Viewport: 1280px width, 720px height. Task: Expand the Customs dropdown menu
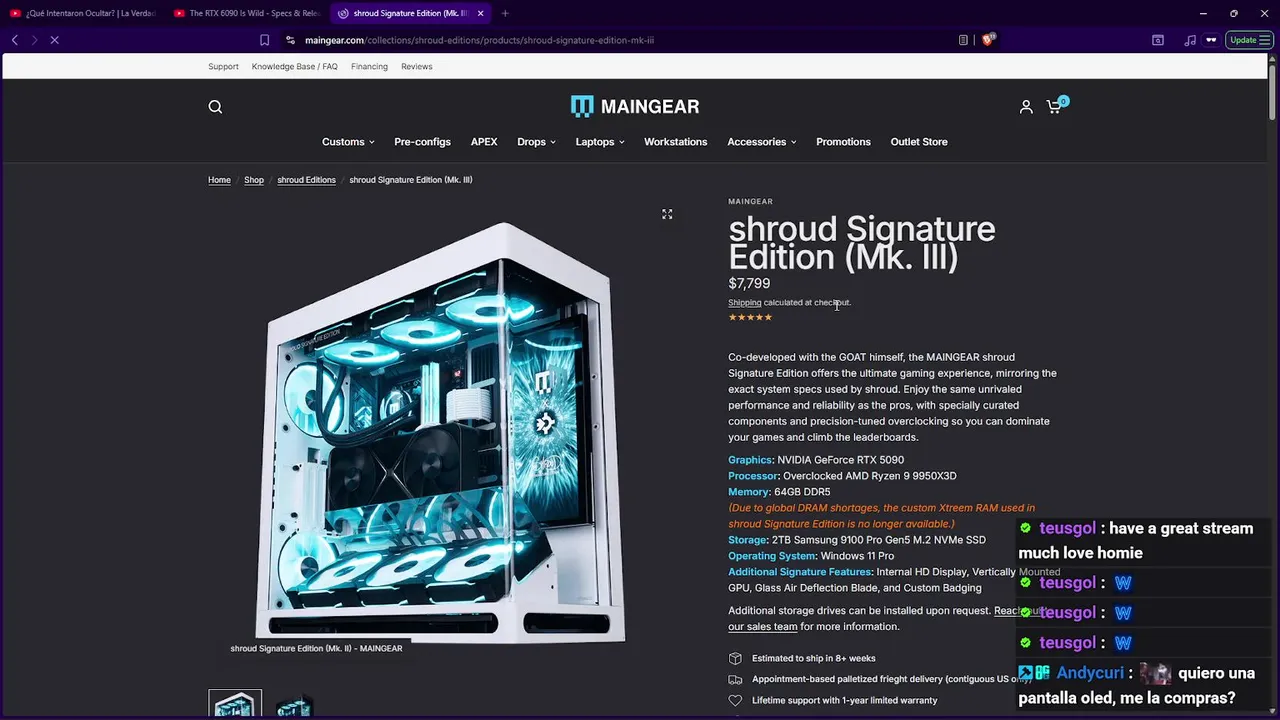coord(348,142)
